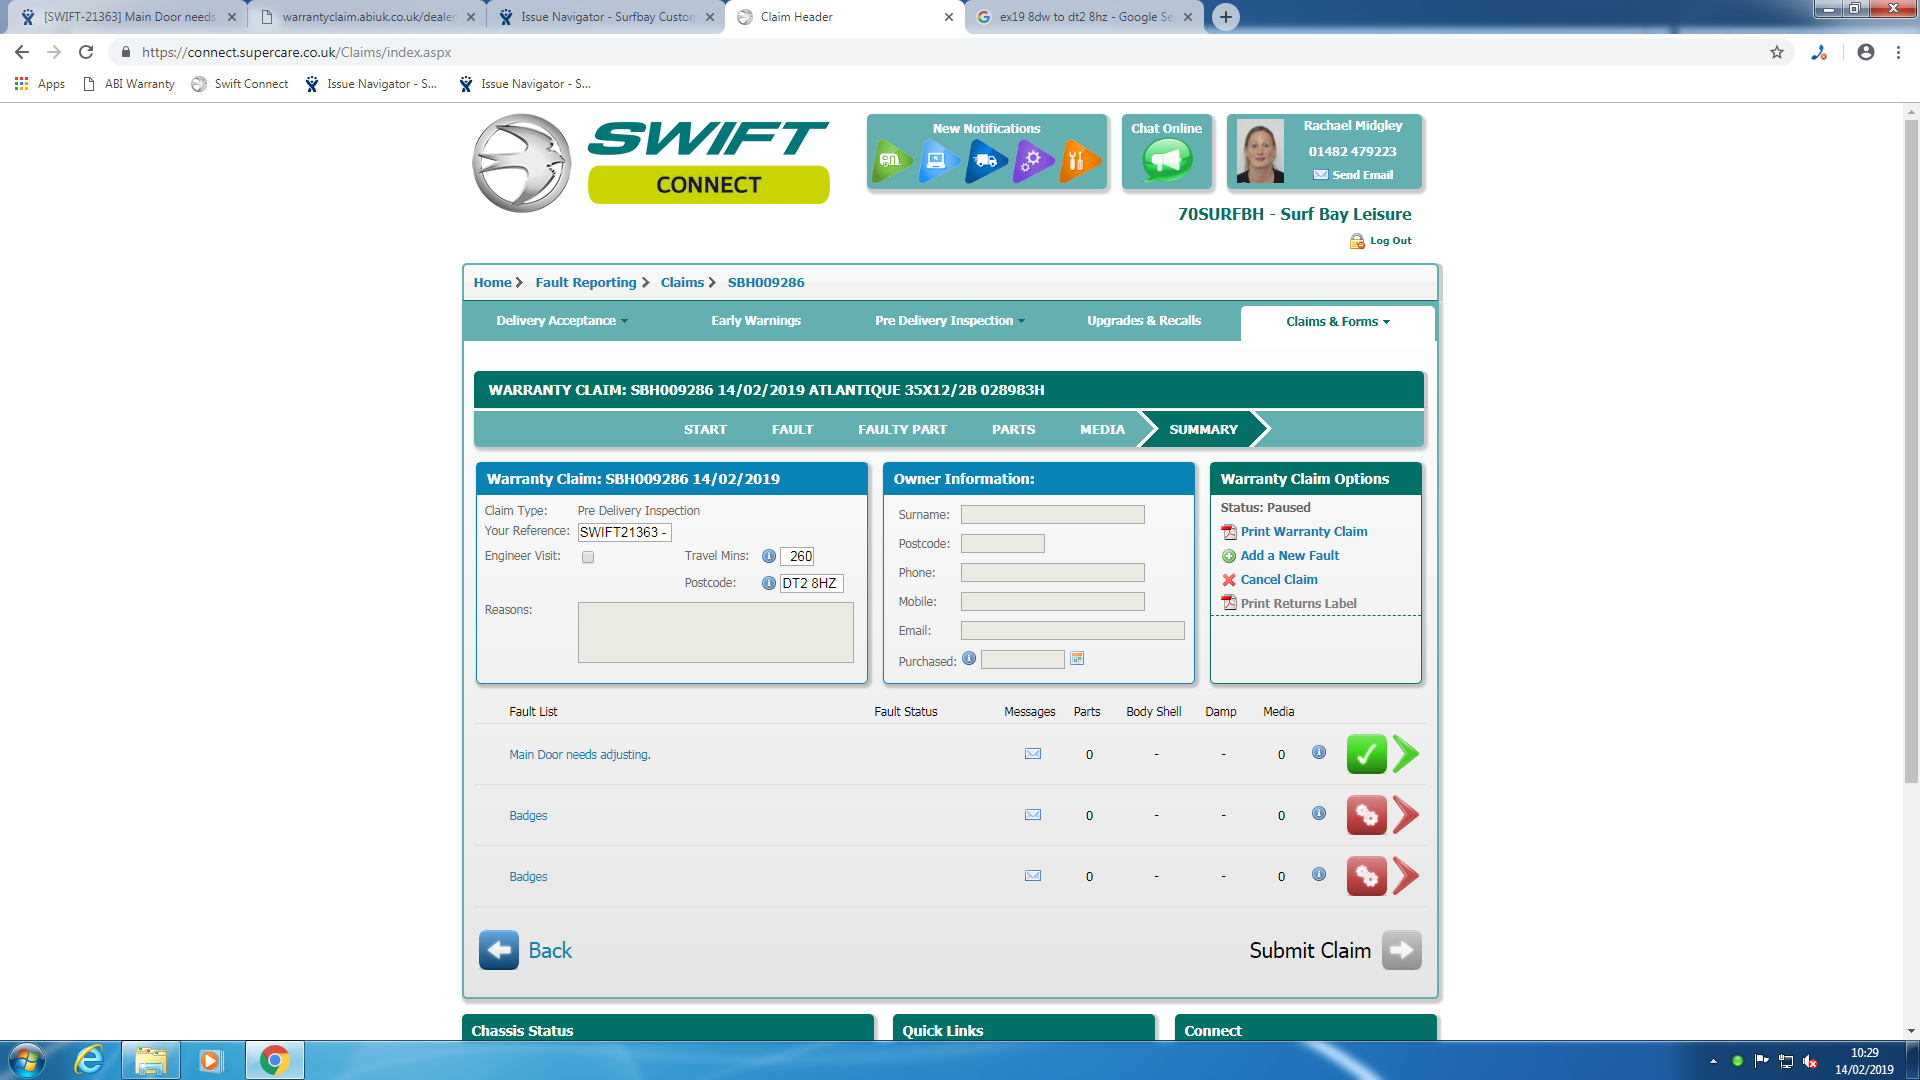Click the orange tools notification icon
Screen dimensions: 1920x1080
pos(1078,160)
